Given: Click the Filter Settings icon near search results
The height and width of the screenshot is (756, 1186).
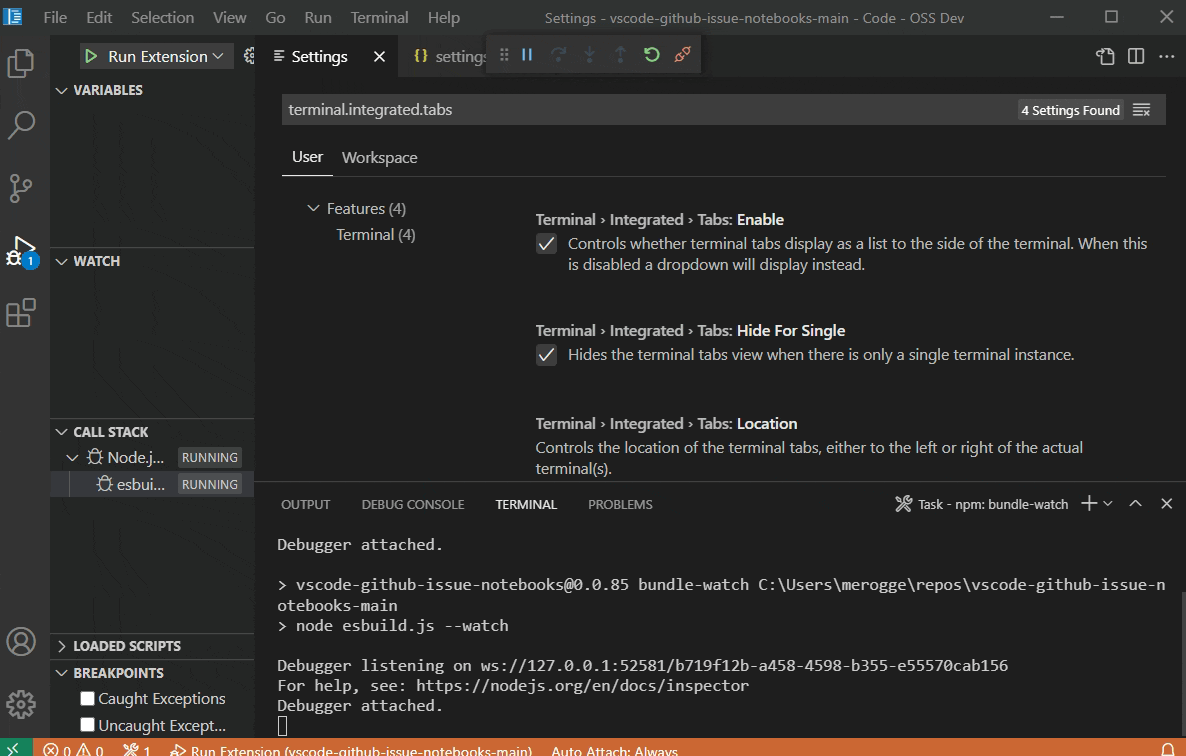Looking at the screenshot, I should coord(1141,110).
